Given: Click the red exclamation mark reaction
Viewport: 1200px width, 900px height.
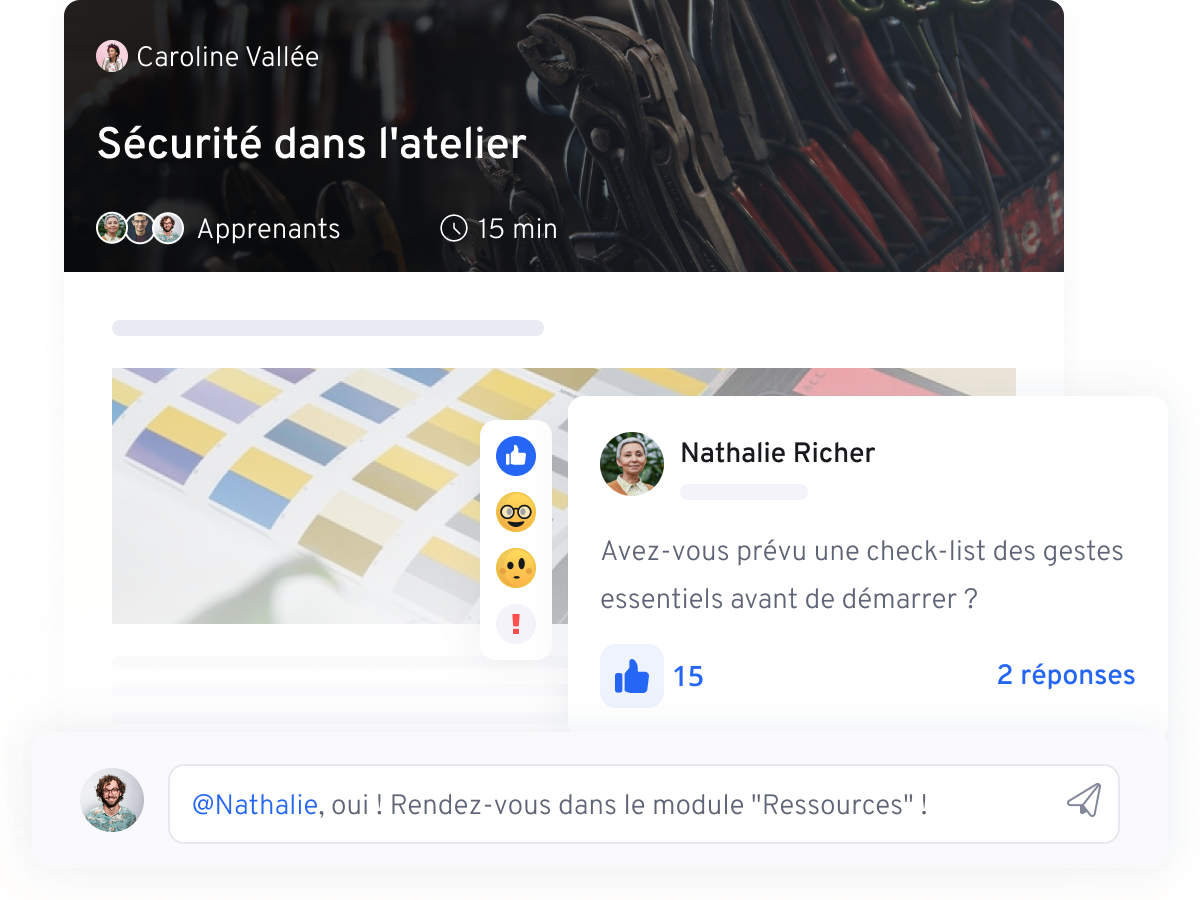Looking at the screenshot, I should pos(516,625).
